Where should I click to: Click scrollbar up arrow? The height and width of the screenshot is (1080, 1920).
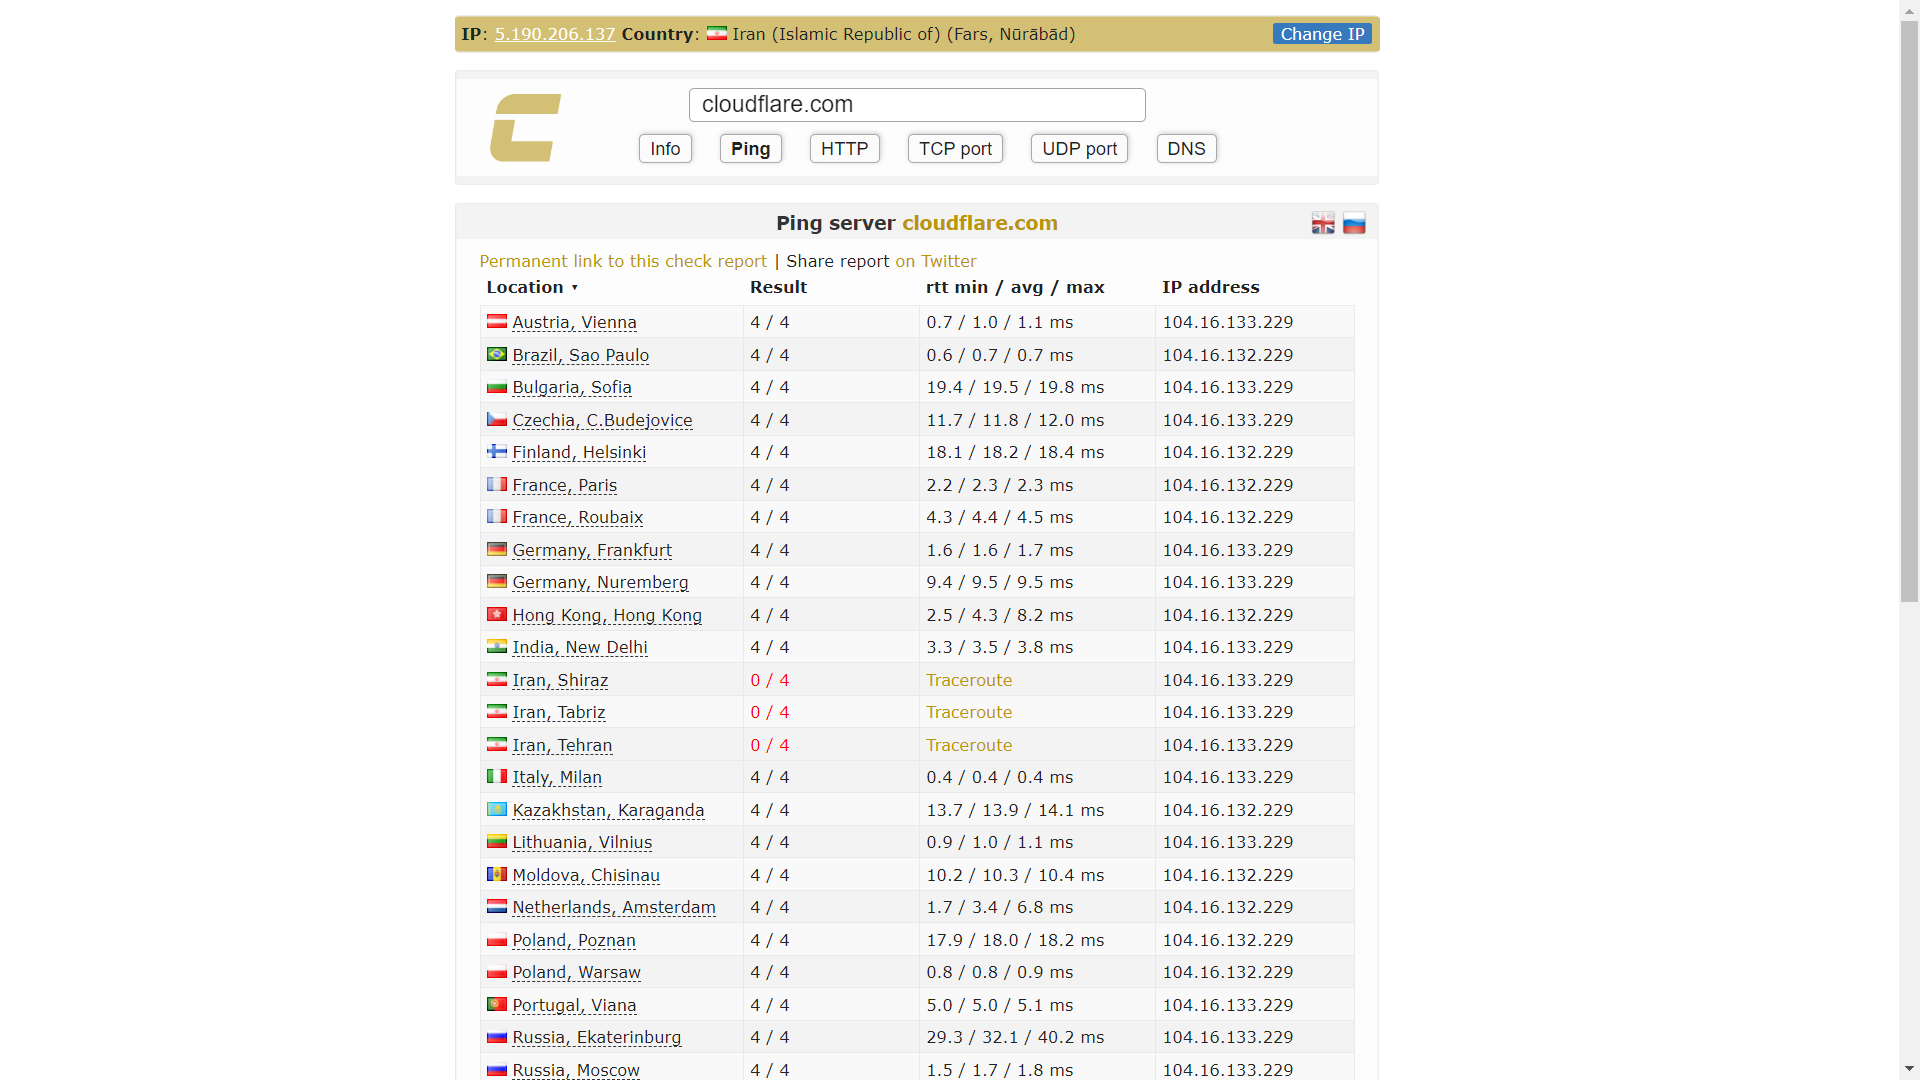coord(1909,9)
